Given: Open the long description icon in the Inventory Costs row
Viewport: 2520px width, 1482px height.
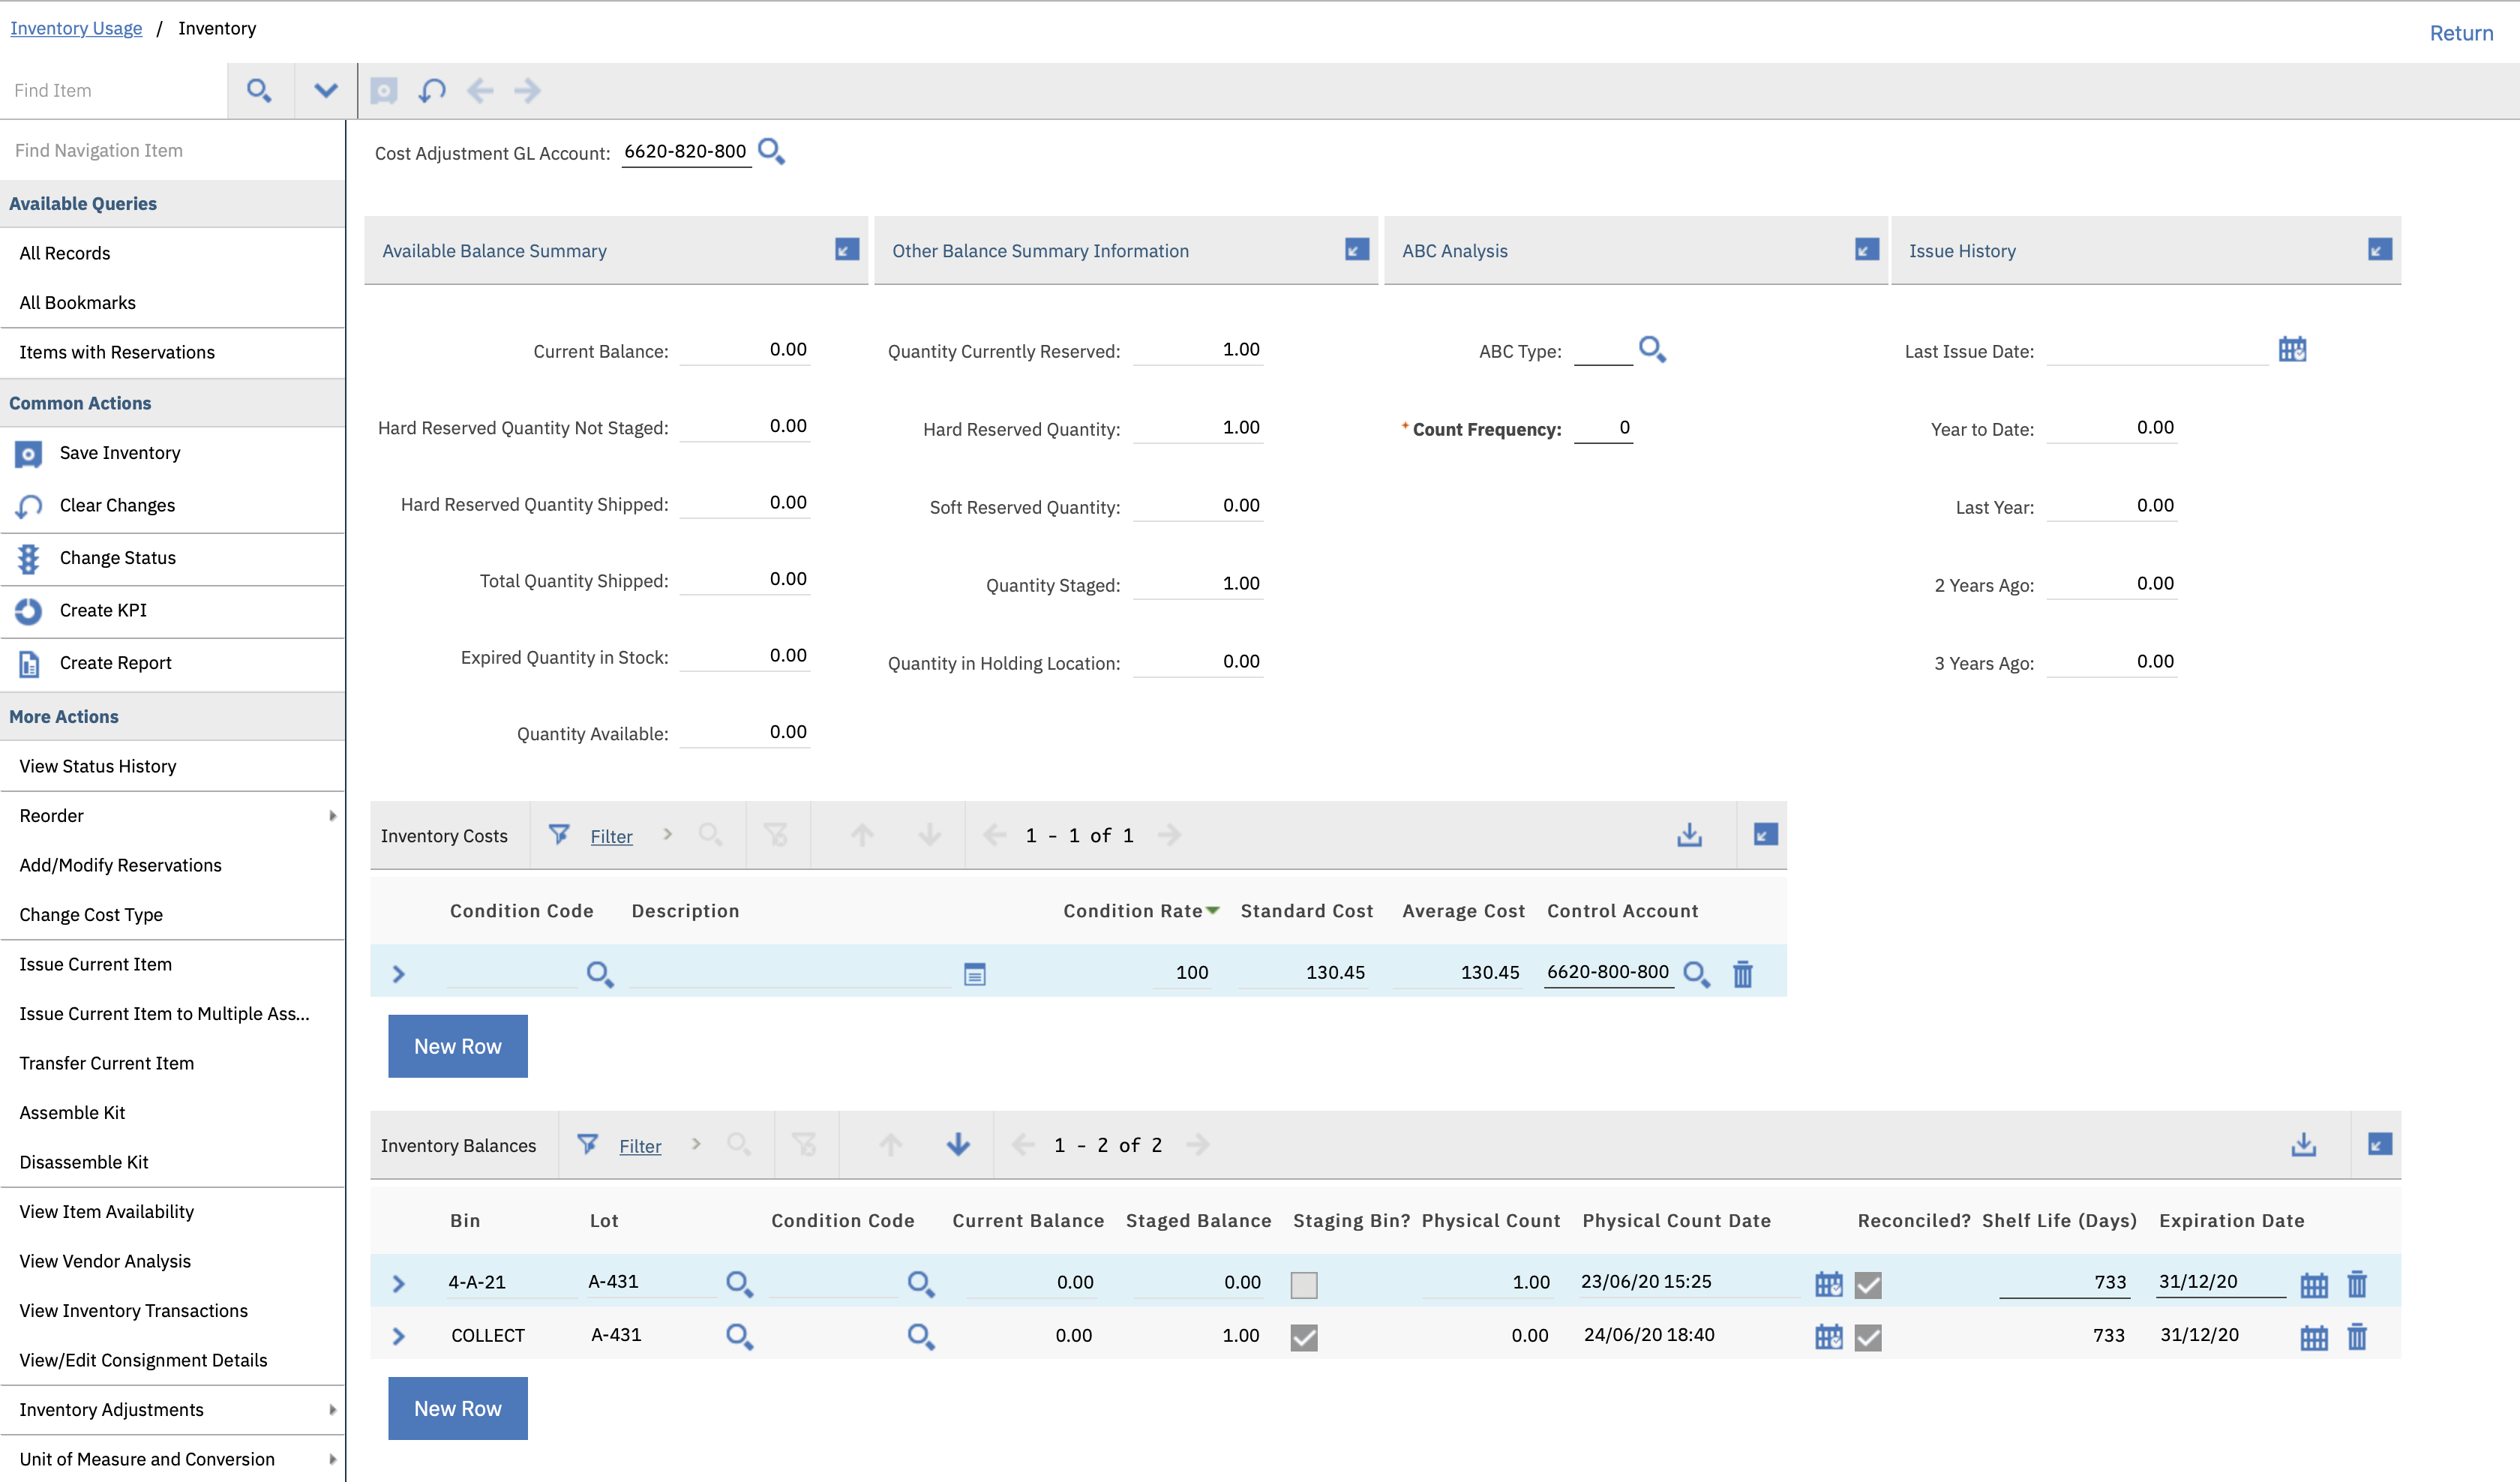Looking at the screenshot, I should tap(975, 973).
